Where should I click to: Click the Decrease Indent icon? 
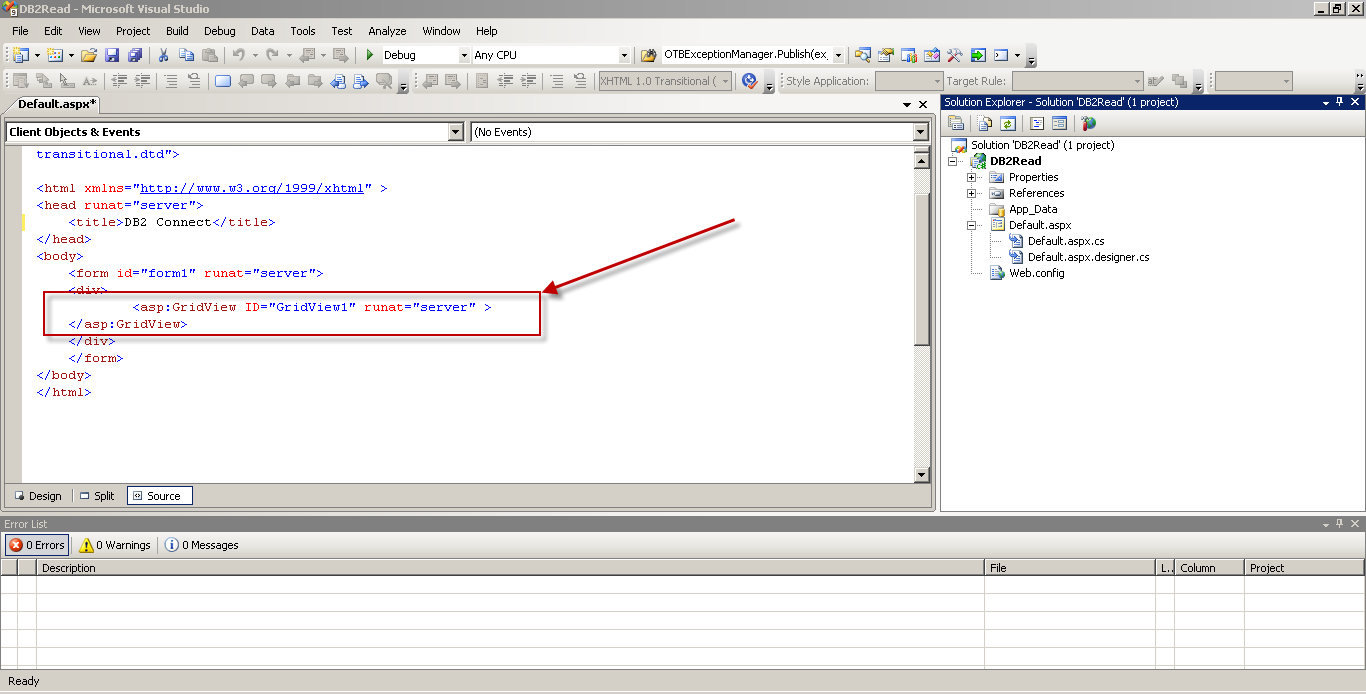coord(118,81)
